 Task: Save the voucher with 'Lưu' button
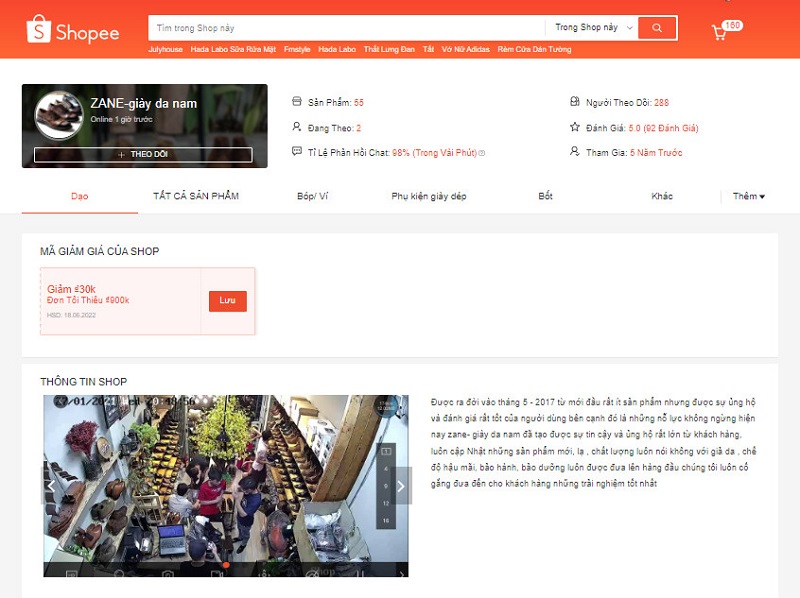(x=227, y=300)
